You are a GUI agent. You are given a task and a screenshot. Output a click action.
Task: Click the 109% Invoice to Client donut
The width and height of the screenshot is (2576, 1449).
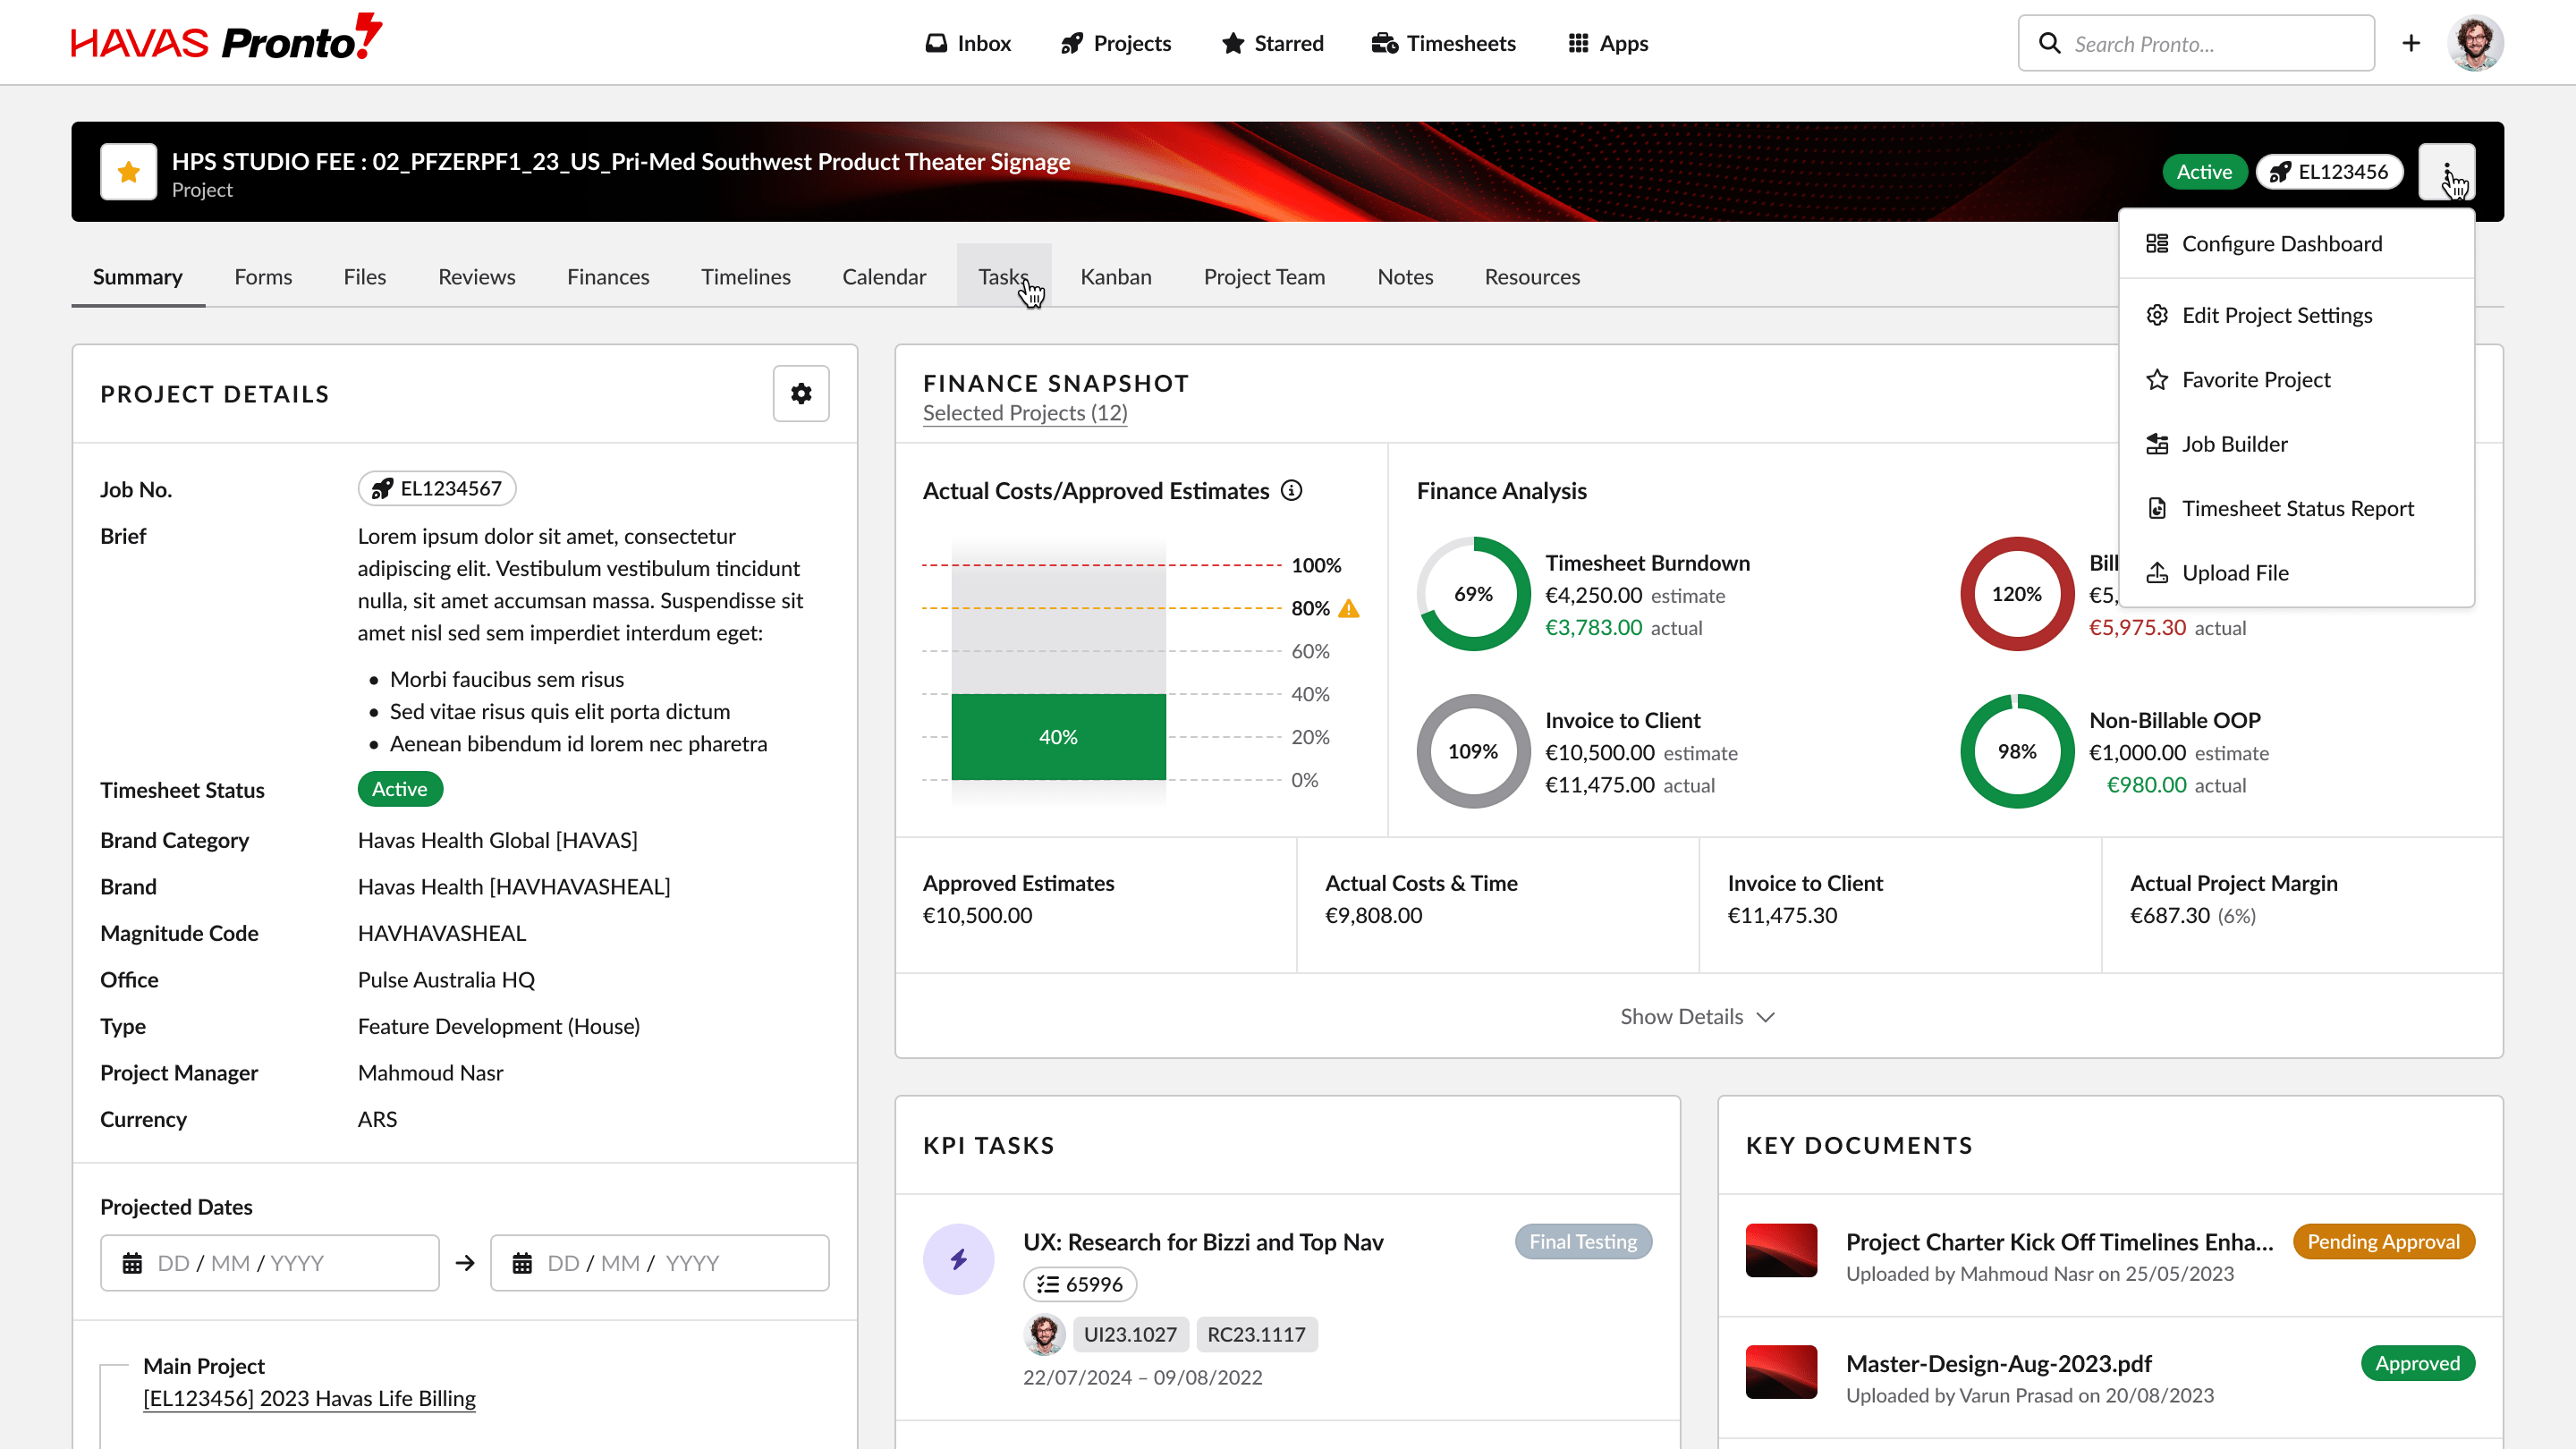point(1473,751)
